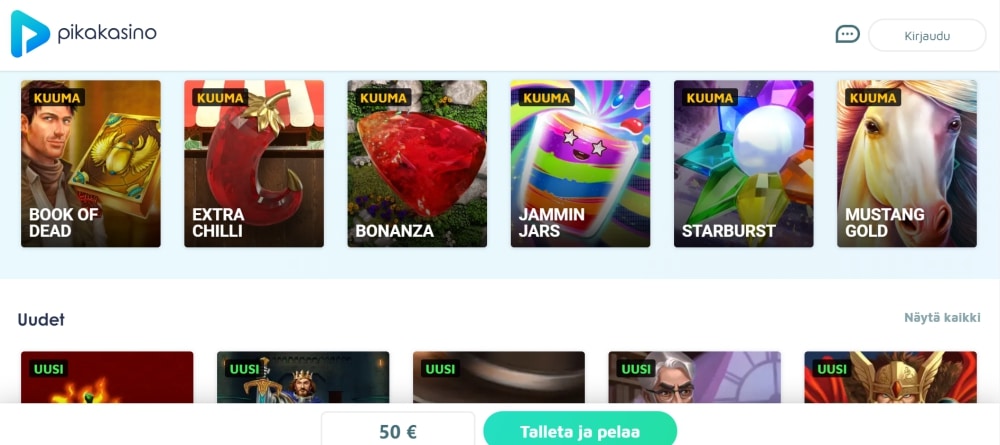Click the pikakasino wordmark text
1000x445 pixels.
(x=107, y=33)
